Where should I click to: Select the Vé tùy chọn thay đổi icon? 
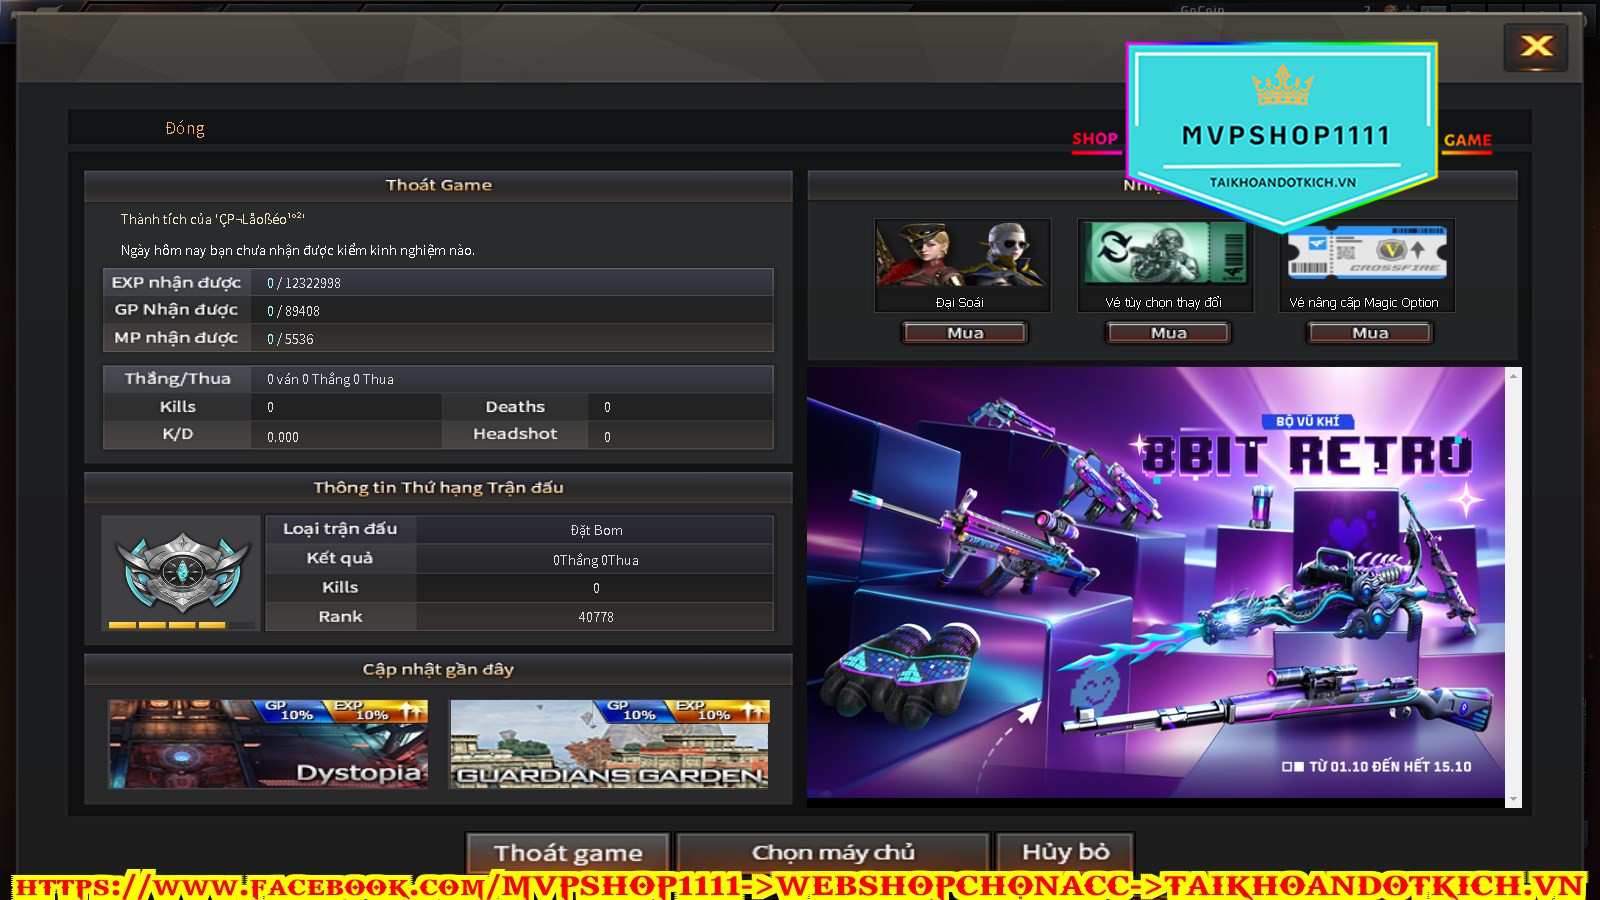(1164, 254)
